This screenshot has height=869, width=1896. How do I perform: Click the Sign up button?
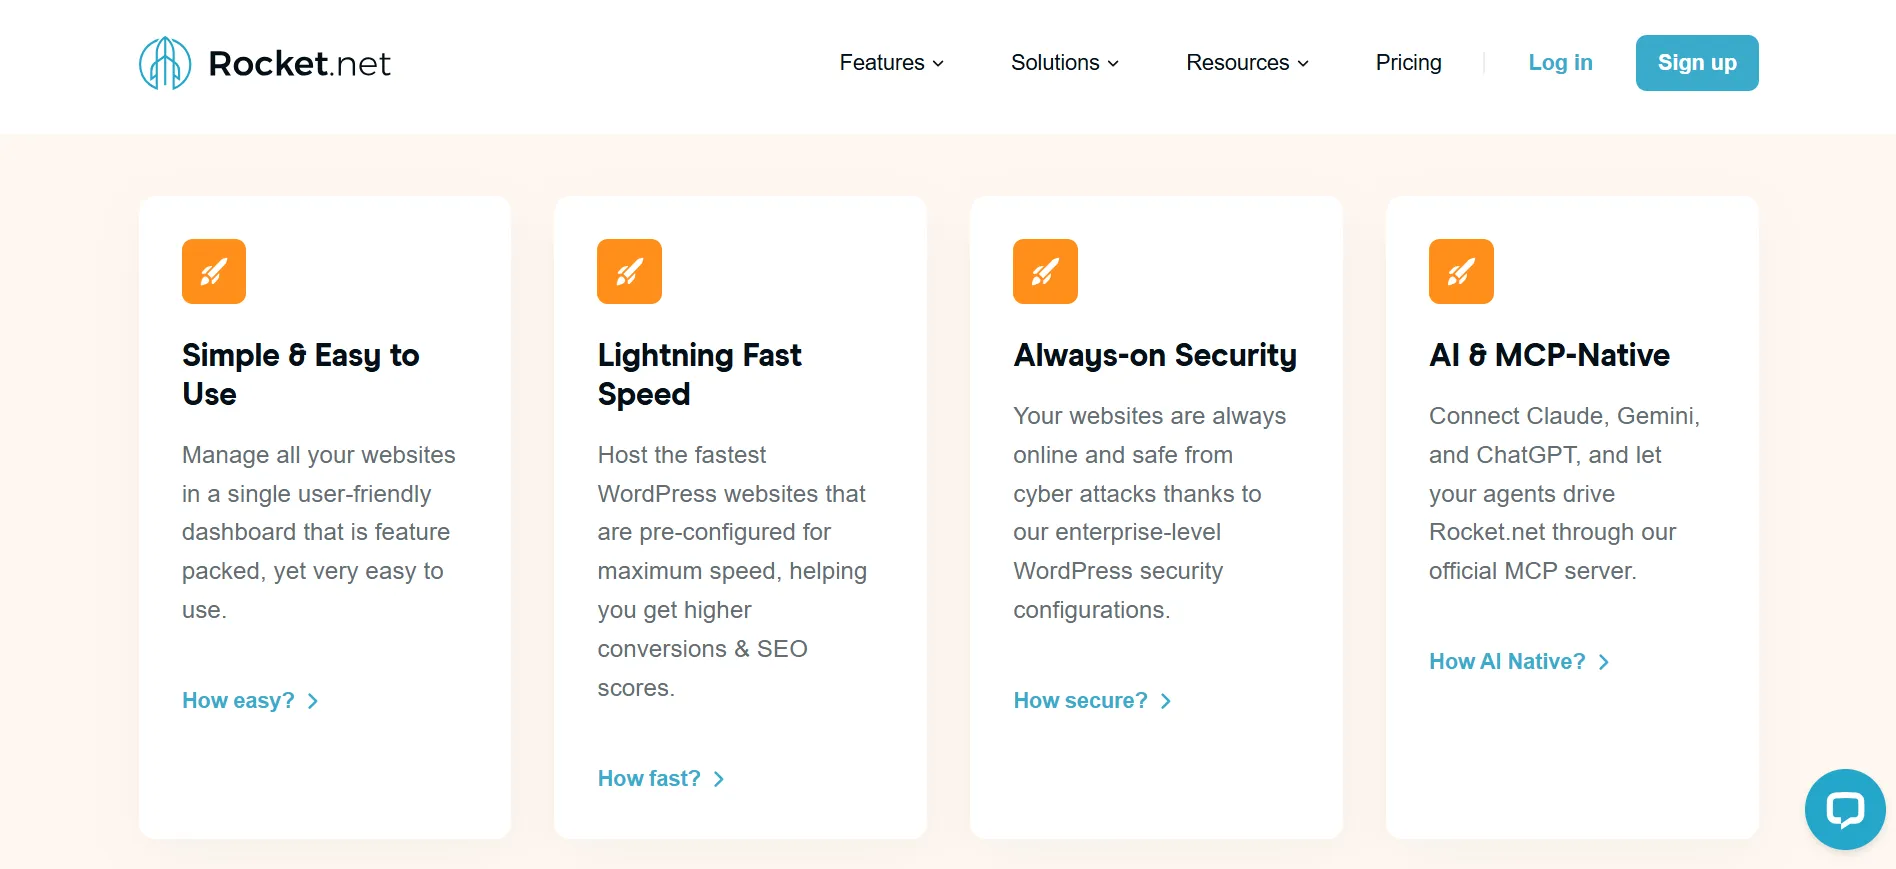1697,63
